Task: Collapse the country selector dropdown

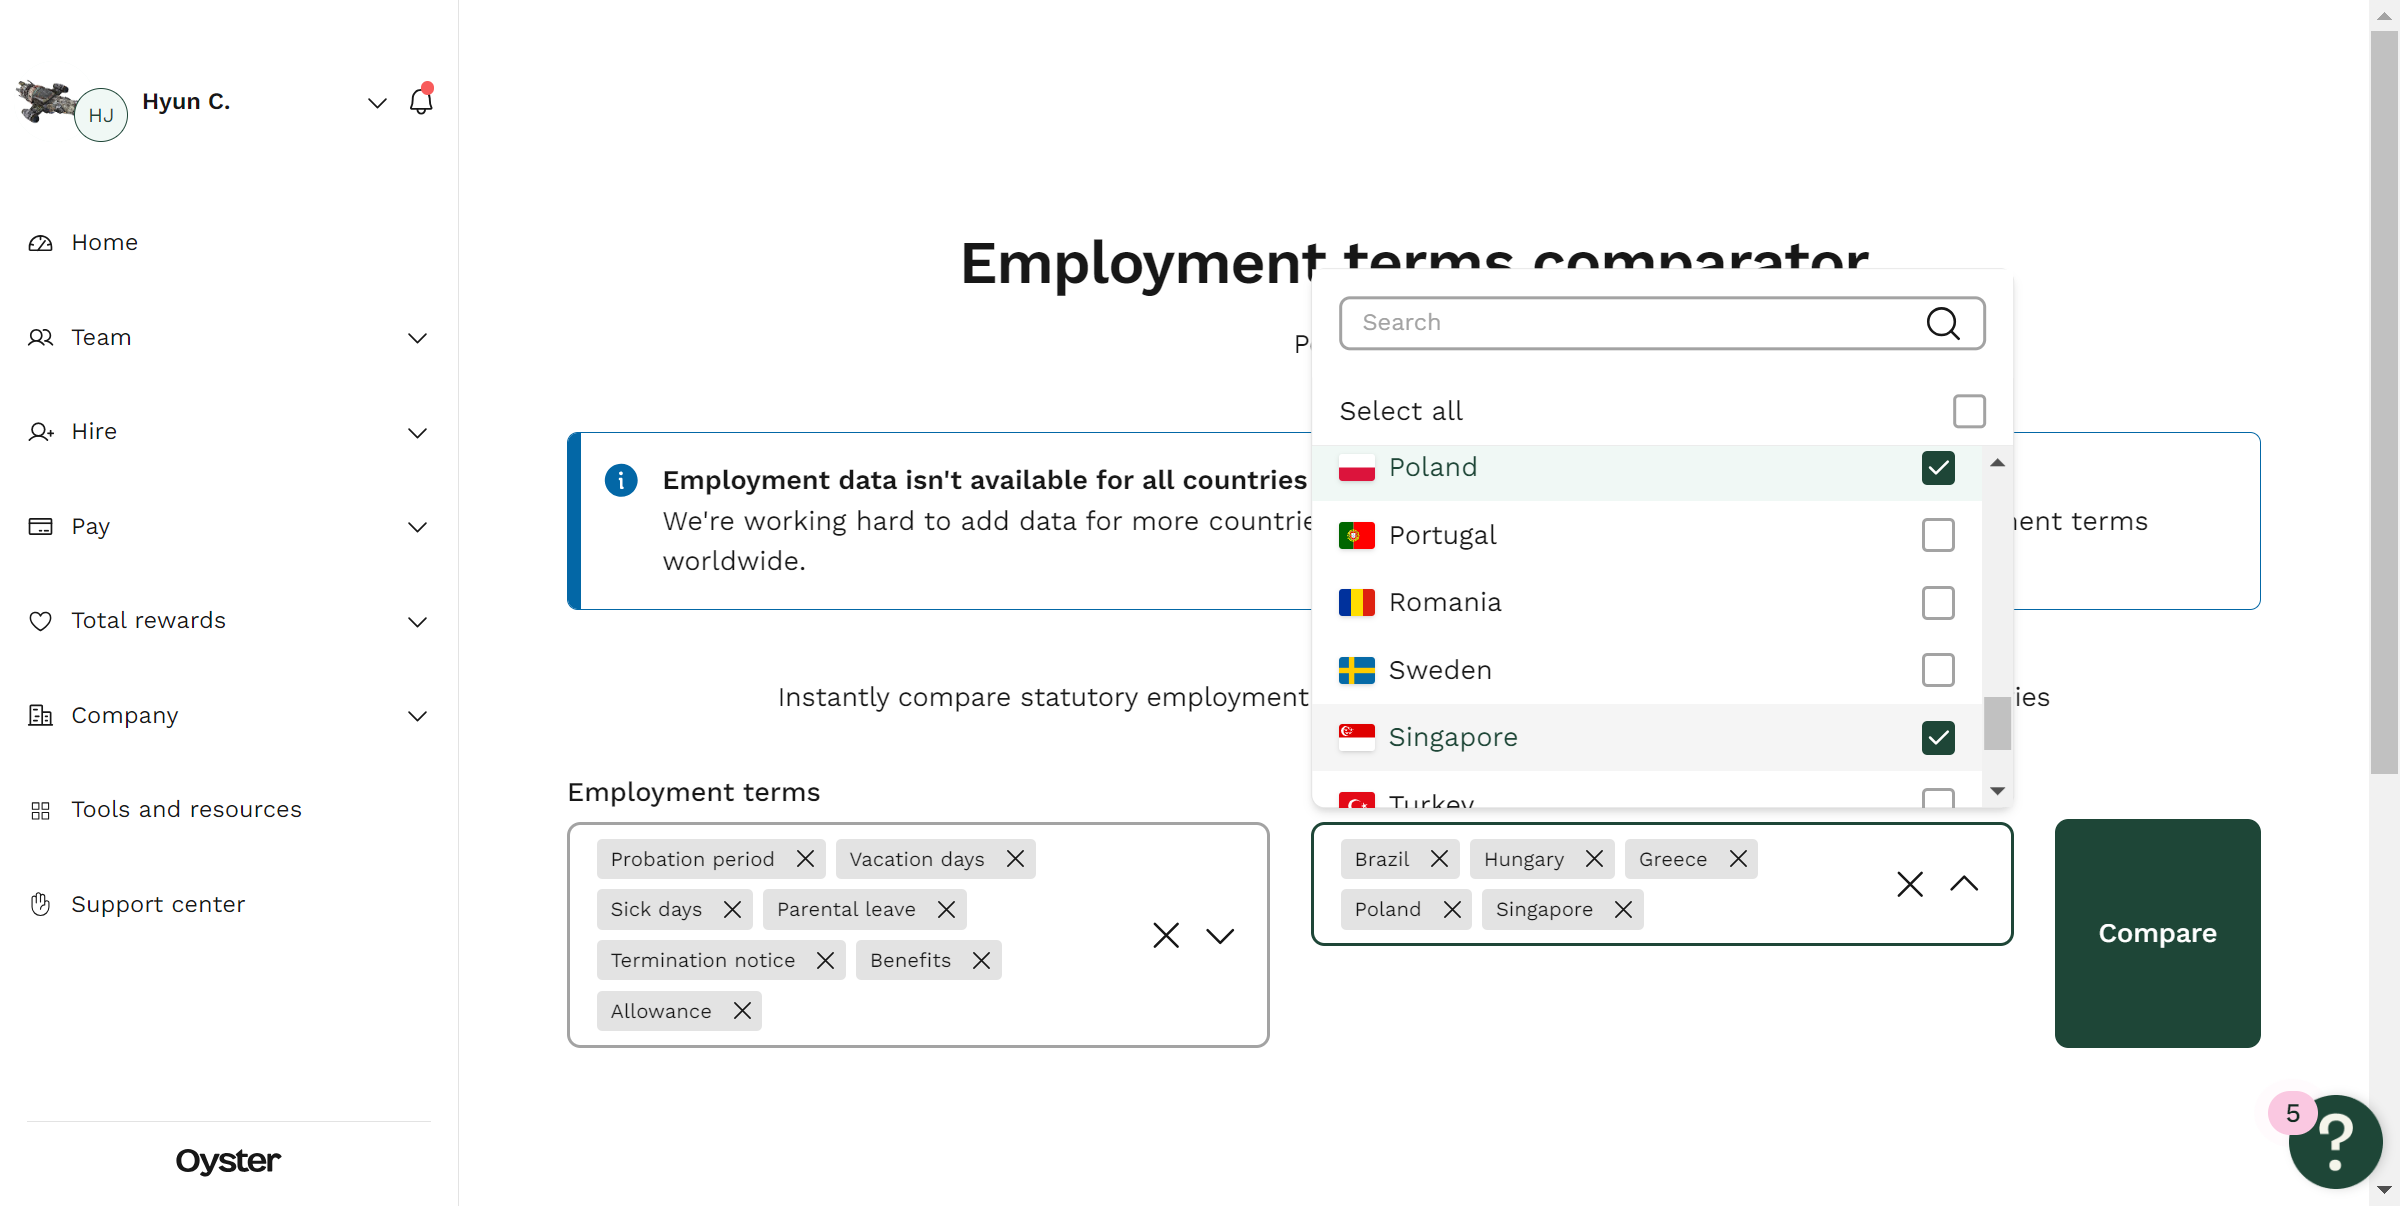Action: point(1965,883)
